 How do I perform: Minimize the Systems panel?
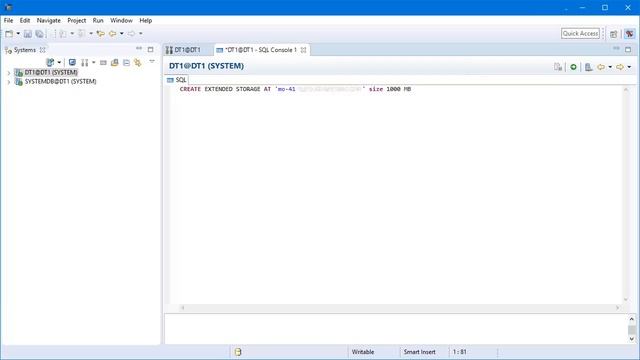click(139, 49)
